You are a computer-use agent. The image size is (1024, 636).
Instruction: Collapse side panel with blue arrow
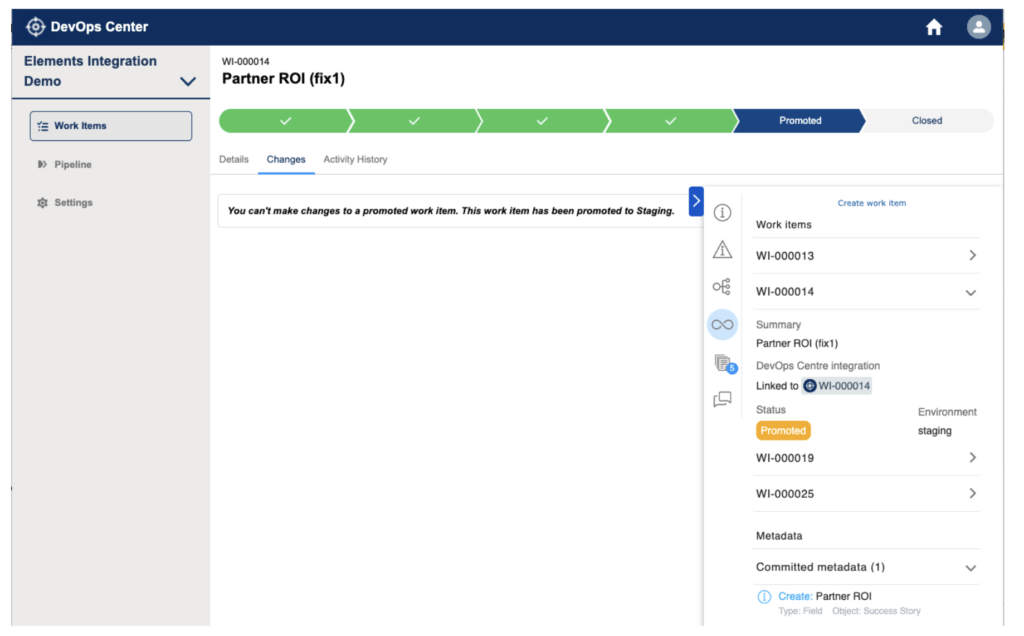coord(696,201)
